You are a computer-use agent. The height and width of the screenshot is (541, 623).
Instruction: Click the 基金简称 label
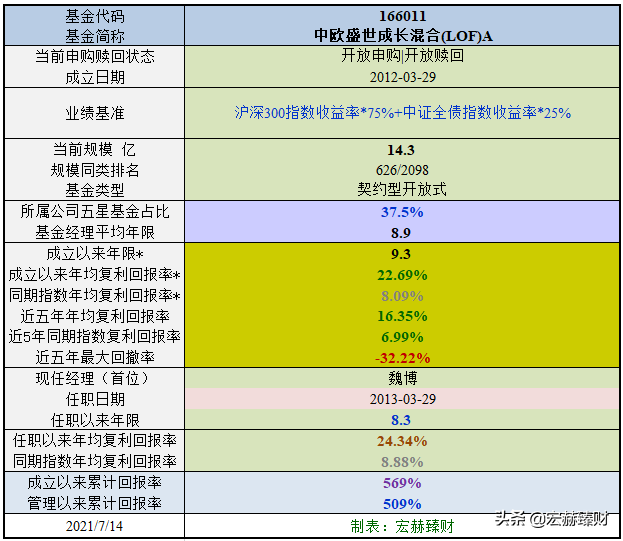[95, 36]
